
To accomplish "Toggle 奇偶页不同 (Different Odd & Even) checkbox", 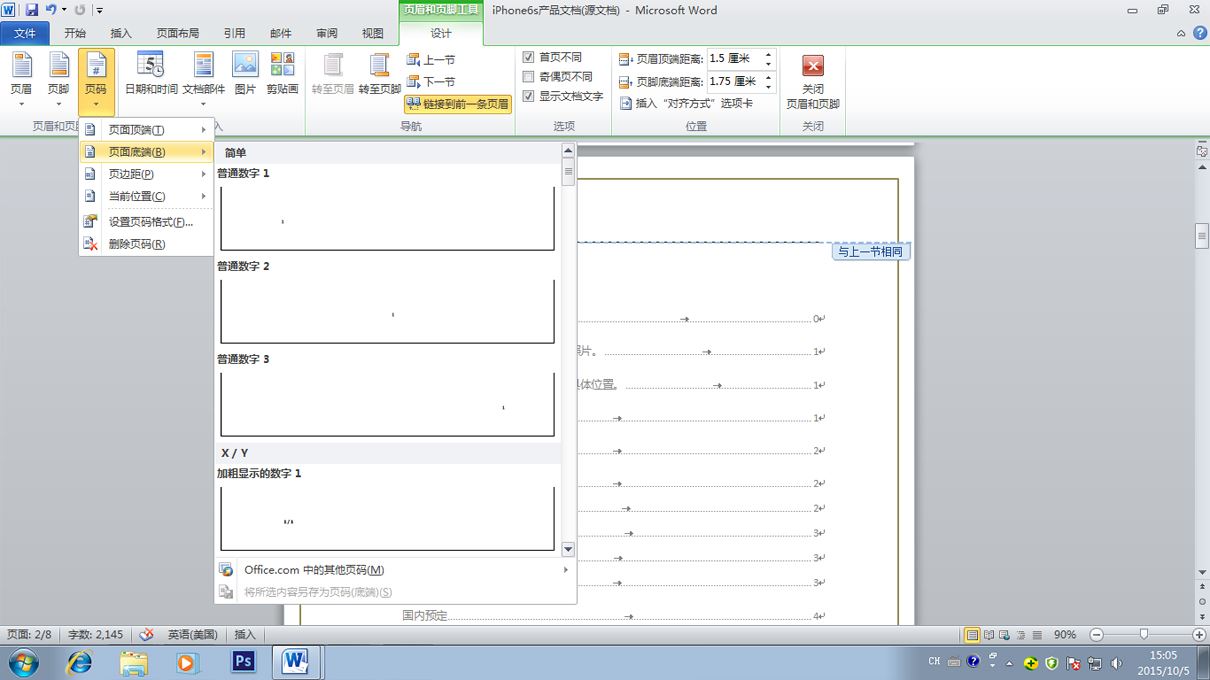I will (529, 77).
